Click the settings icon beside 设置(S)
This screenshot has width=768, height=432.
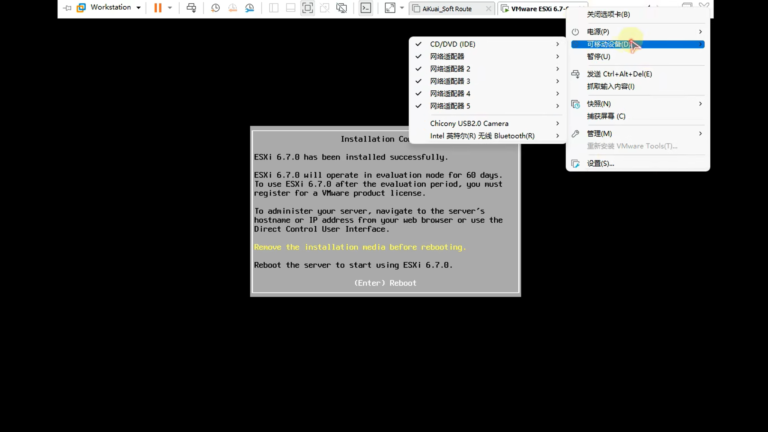coord(576,164)
